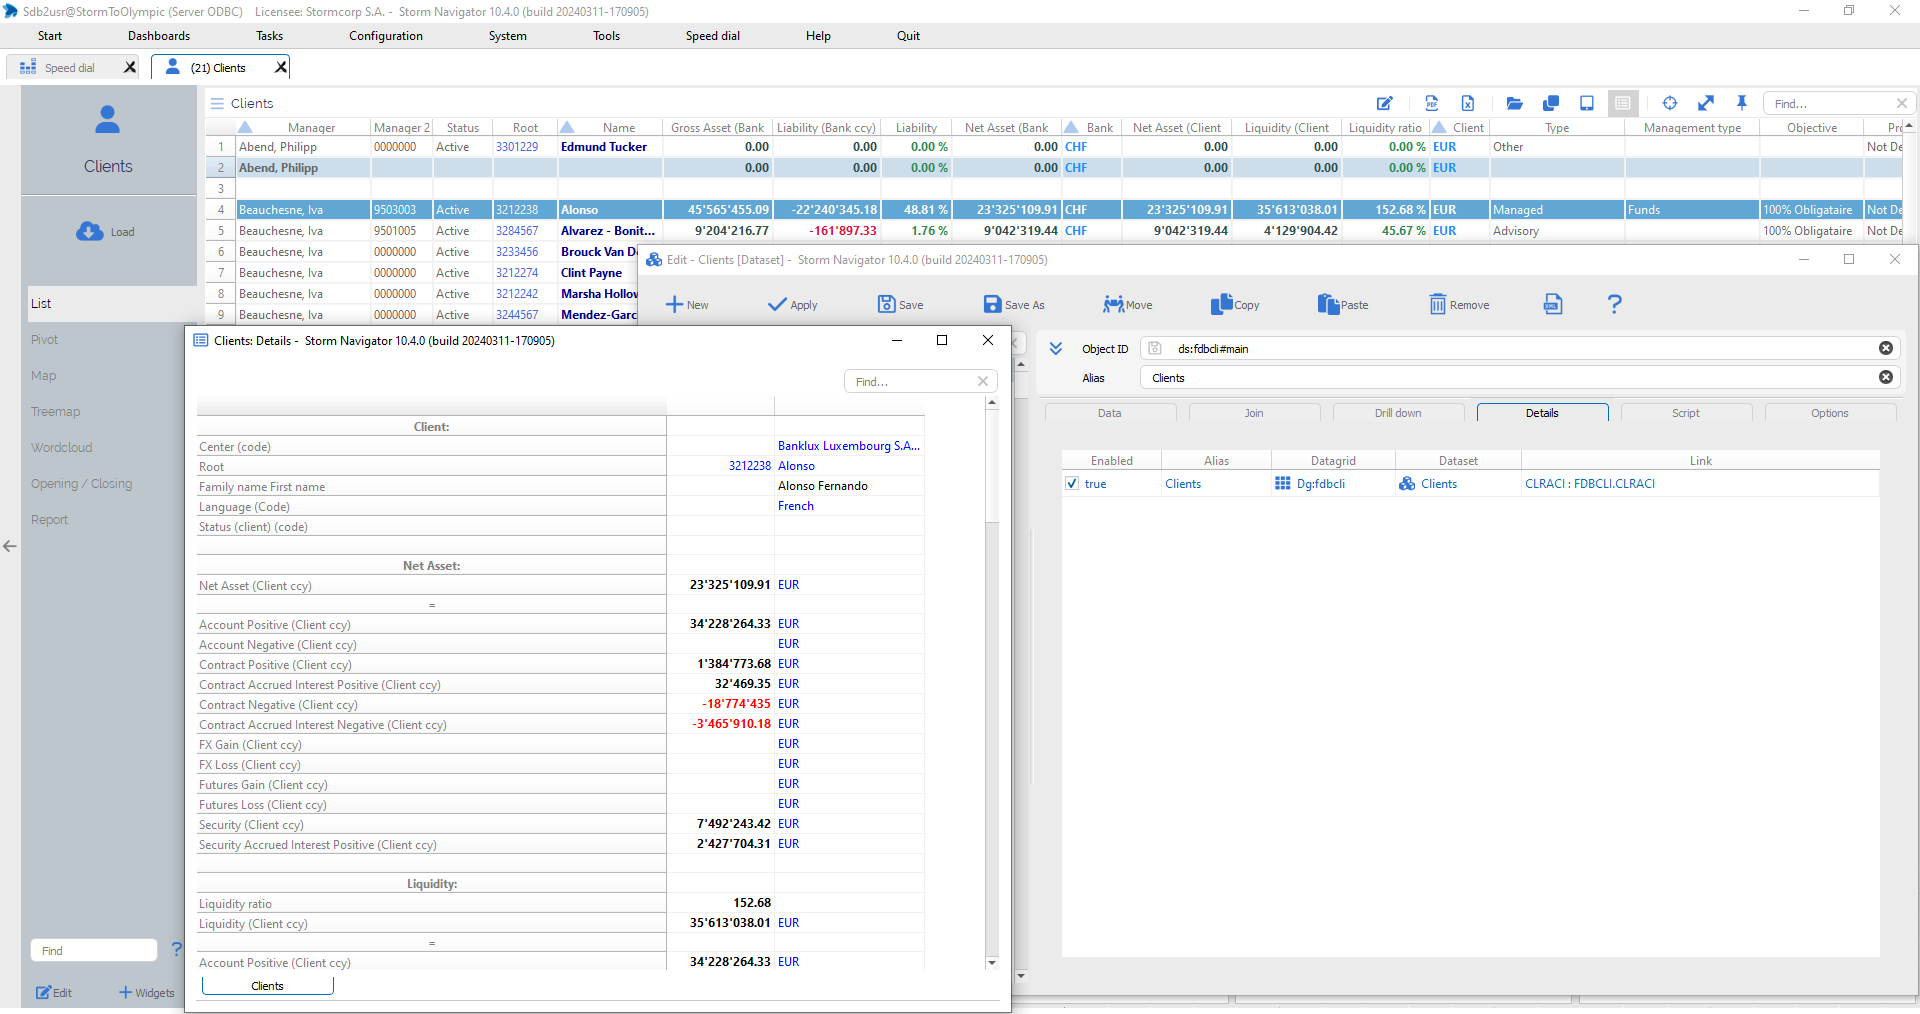
Task: Click the New button in Edit dataset window
Action: coord(687,305)
